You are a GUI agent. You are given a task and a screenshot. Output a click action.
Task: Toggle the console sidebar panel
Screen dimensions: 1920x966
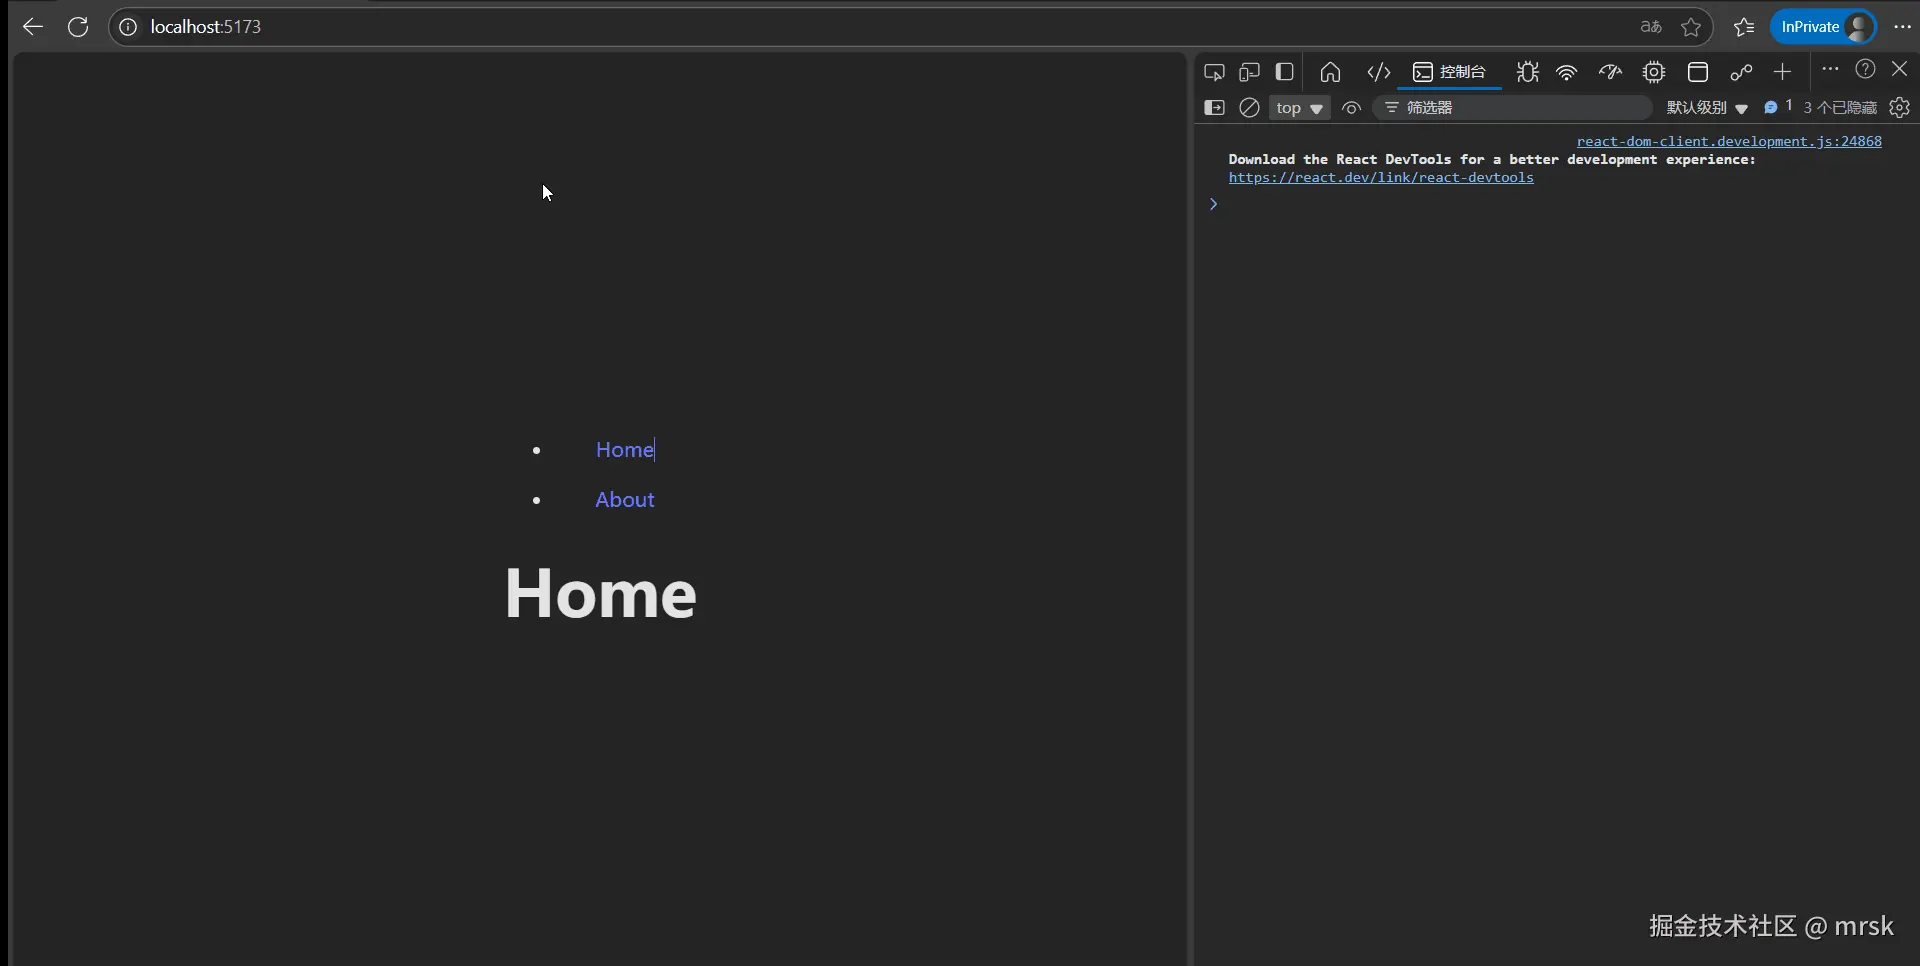tap(1214, 108)
